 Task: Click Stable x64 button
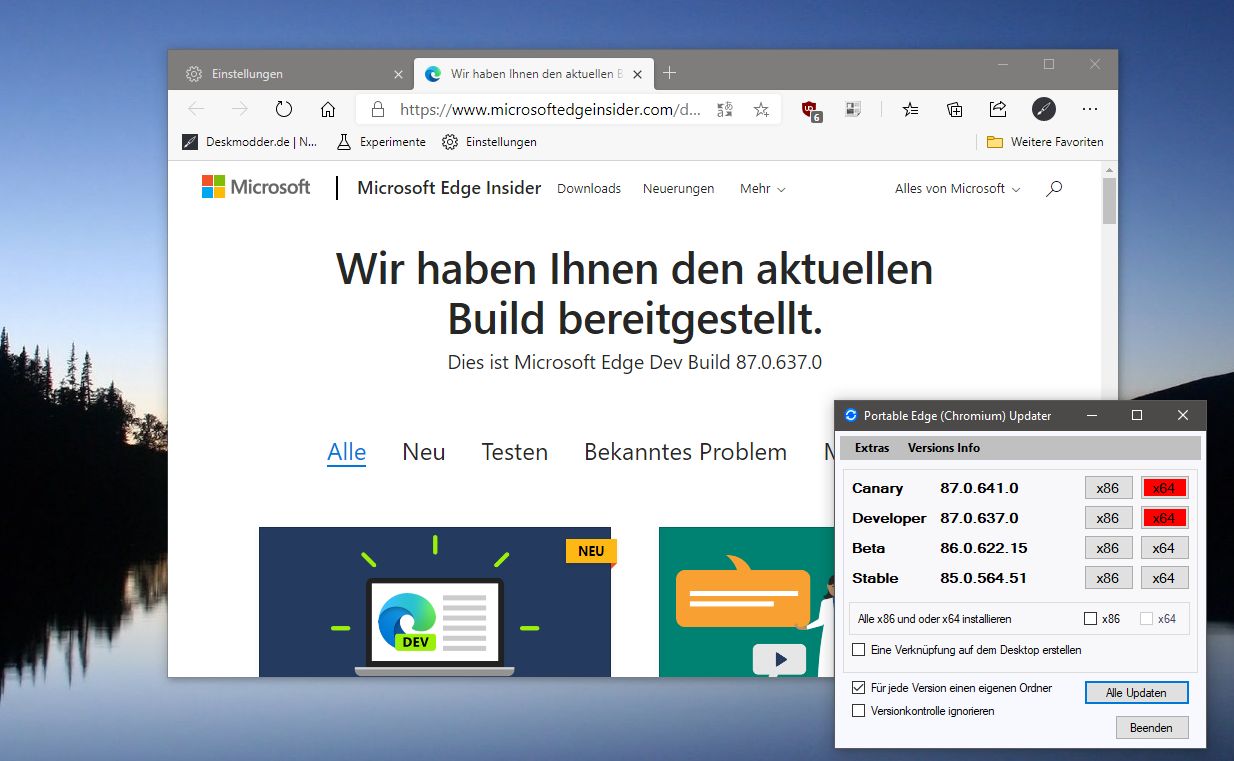[x=1164, y=578]
